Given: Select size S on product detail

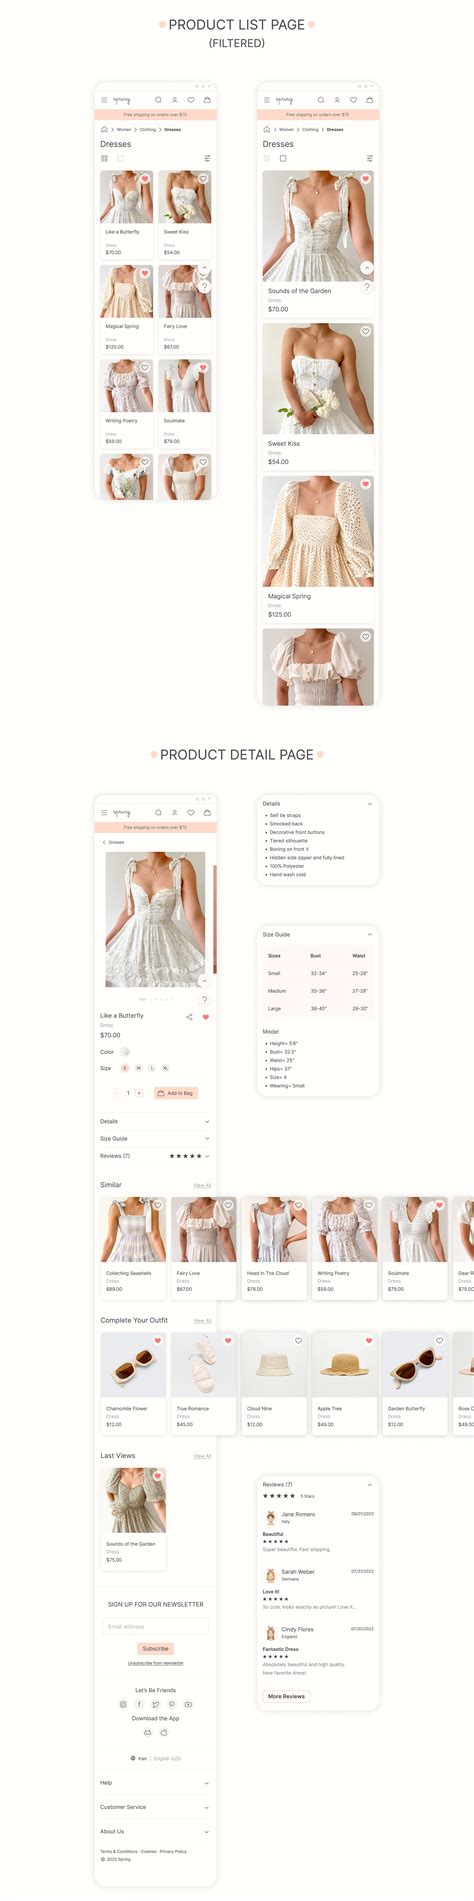Looking at the screenshot, I should (125, 1068).
